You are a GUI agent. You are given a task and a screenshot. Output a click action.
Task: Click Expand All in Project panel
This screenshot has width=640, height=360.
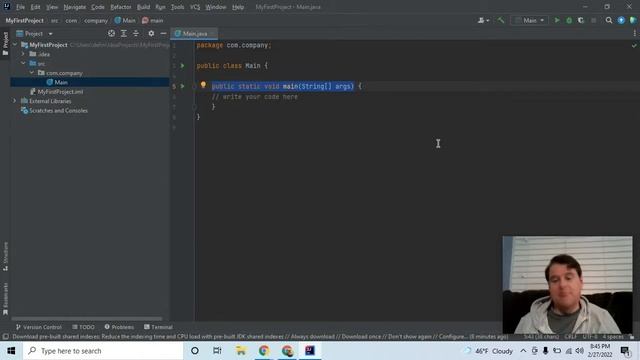point(124,33)
